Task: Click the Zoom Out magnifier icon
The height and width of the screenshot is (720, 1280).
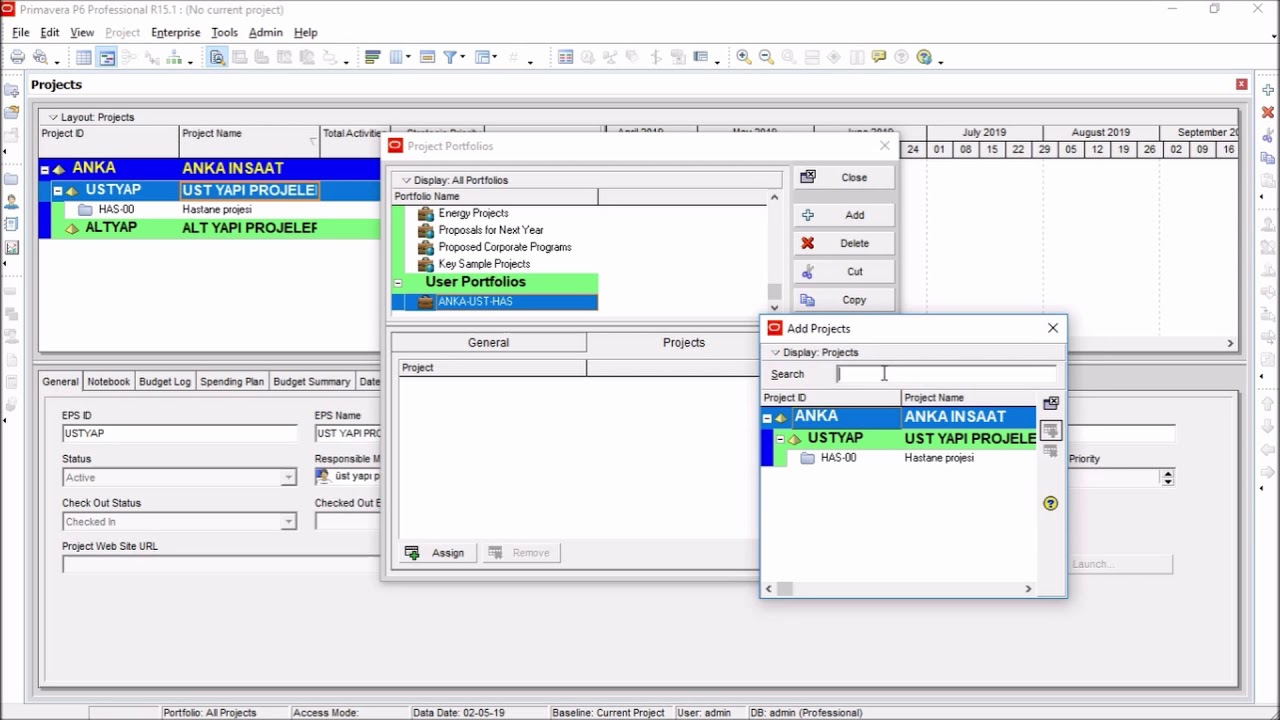Action: coord(766,58)
